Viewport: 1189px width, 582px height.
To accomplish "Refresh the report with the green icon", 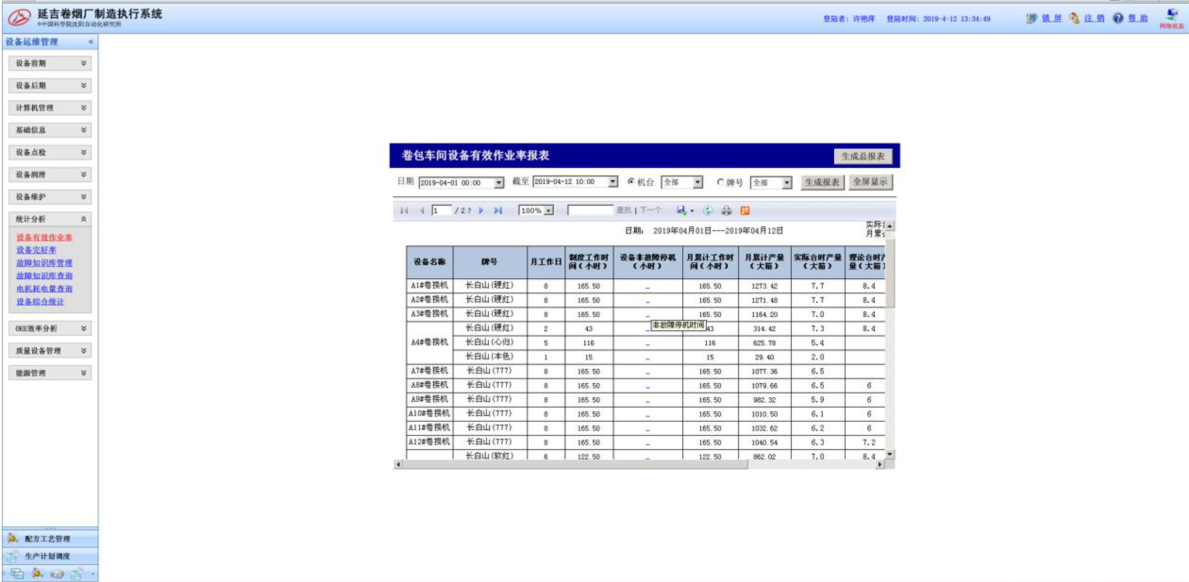I will 707,211.
